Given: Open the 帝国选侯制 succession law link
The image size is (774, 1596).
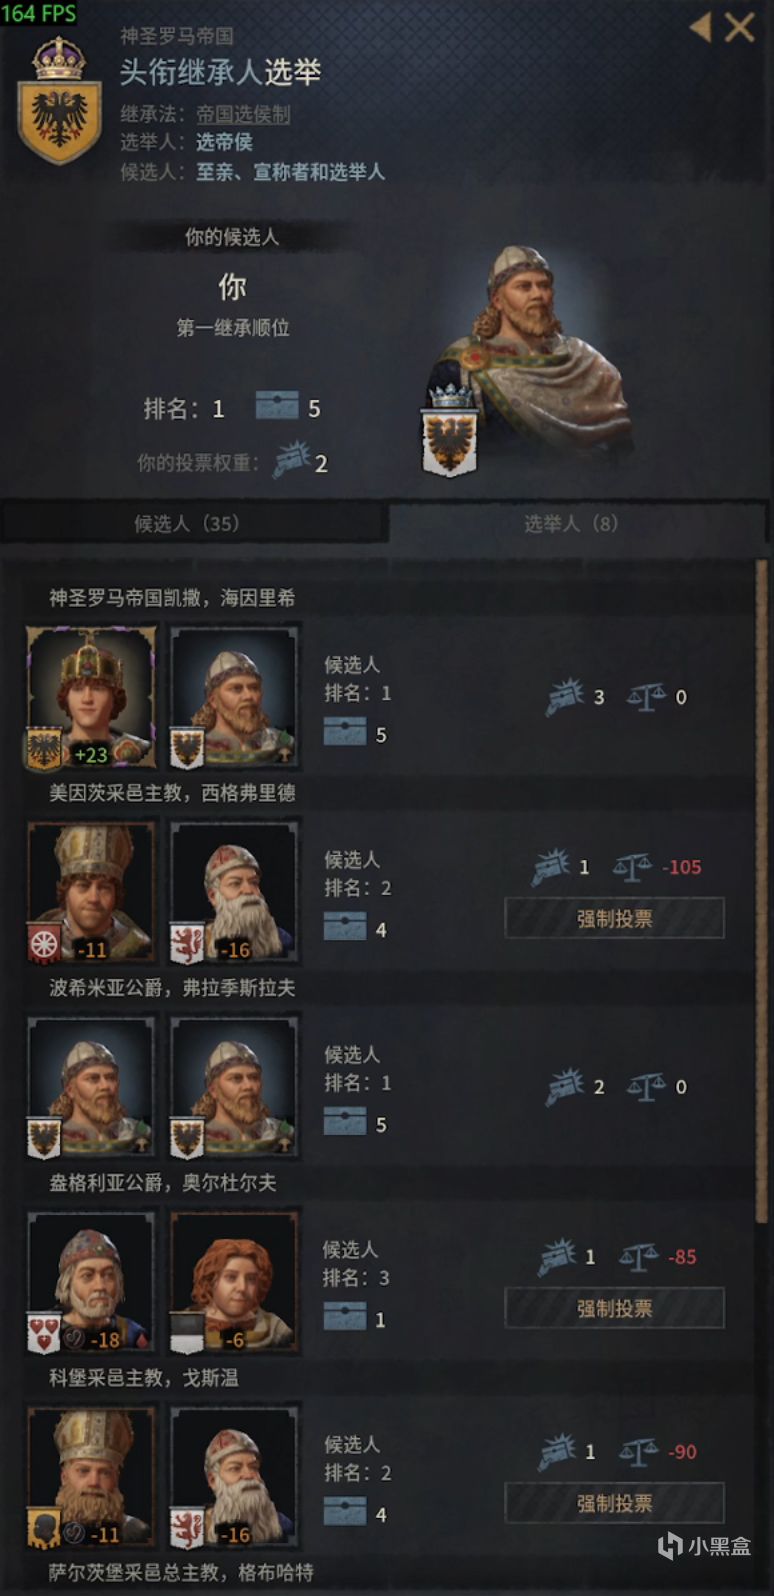Looking at the screenshot, I should (243, 114).
